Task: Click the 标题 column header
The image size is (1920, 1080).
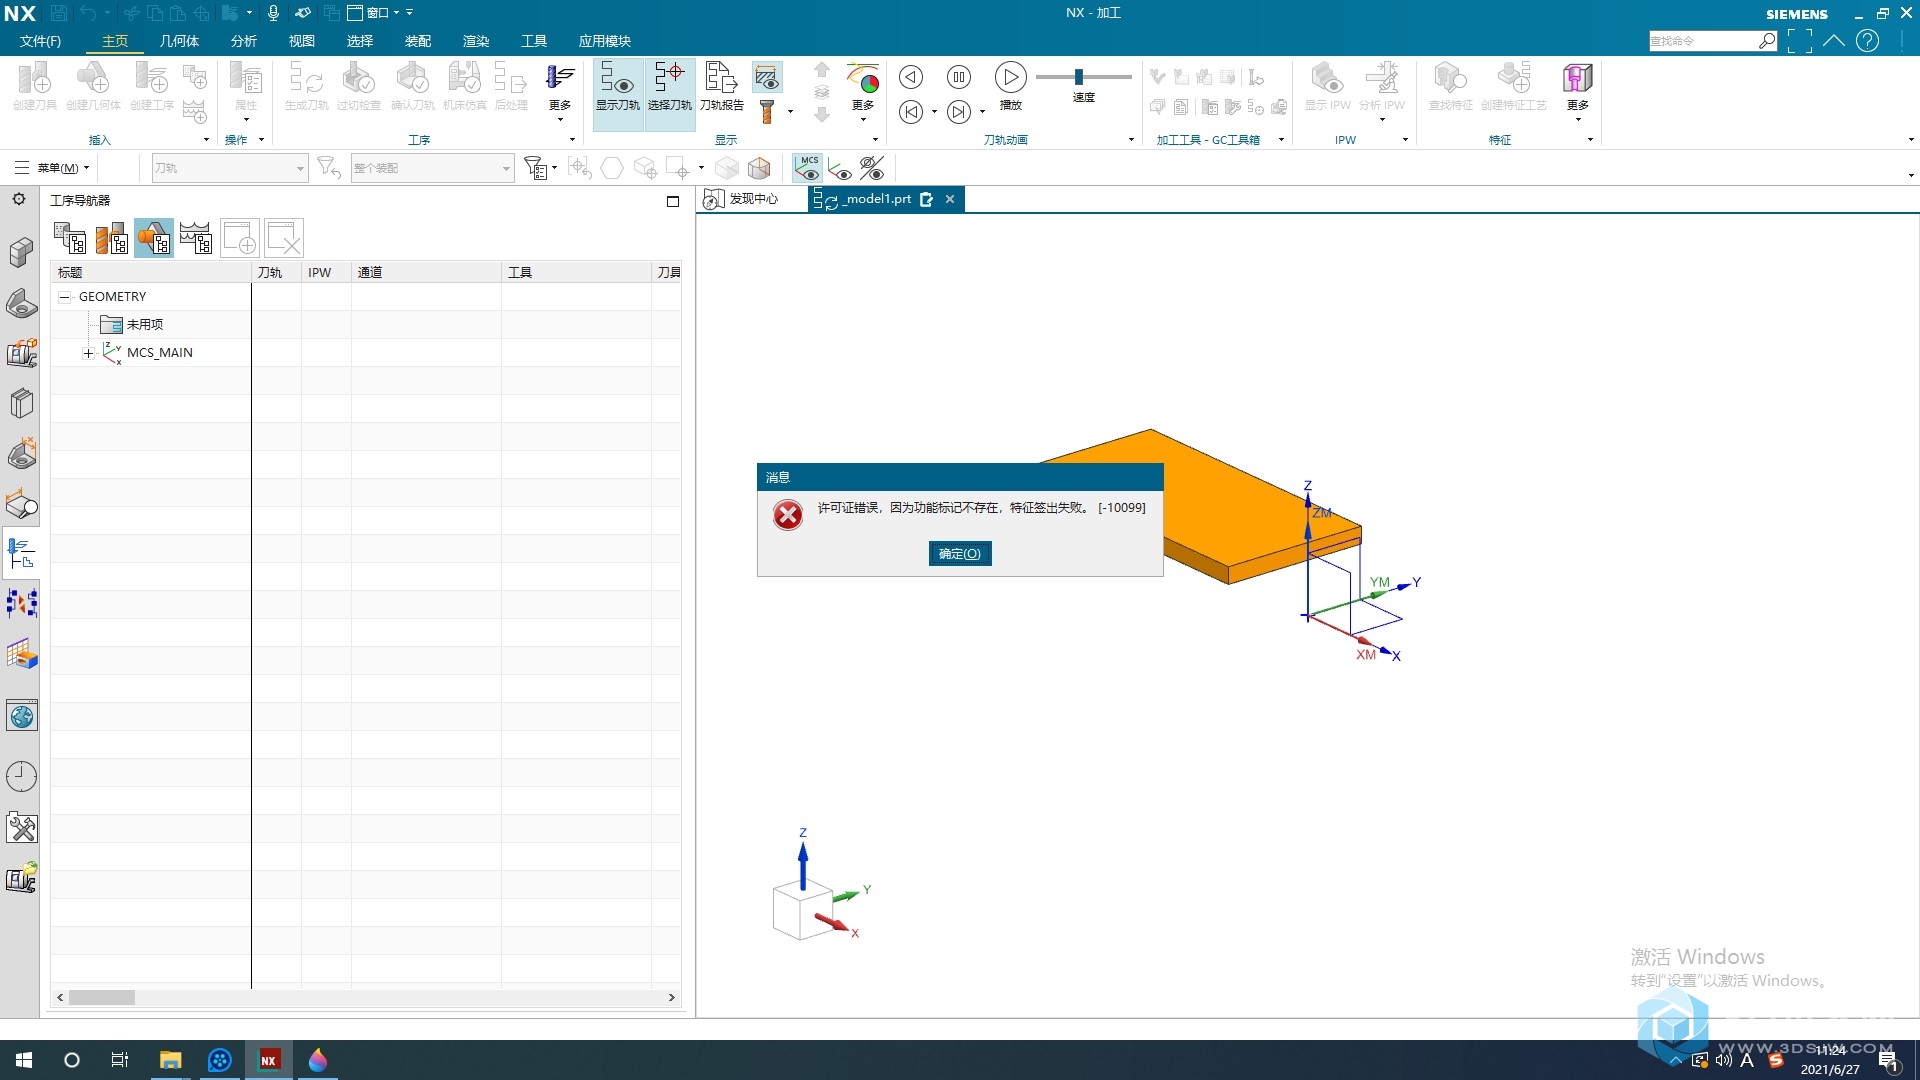Action: pyautogui.click(x=151, y=272)
